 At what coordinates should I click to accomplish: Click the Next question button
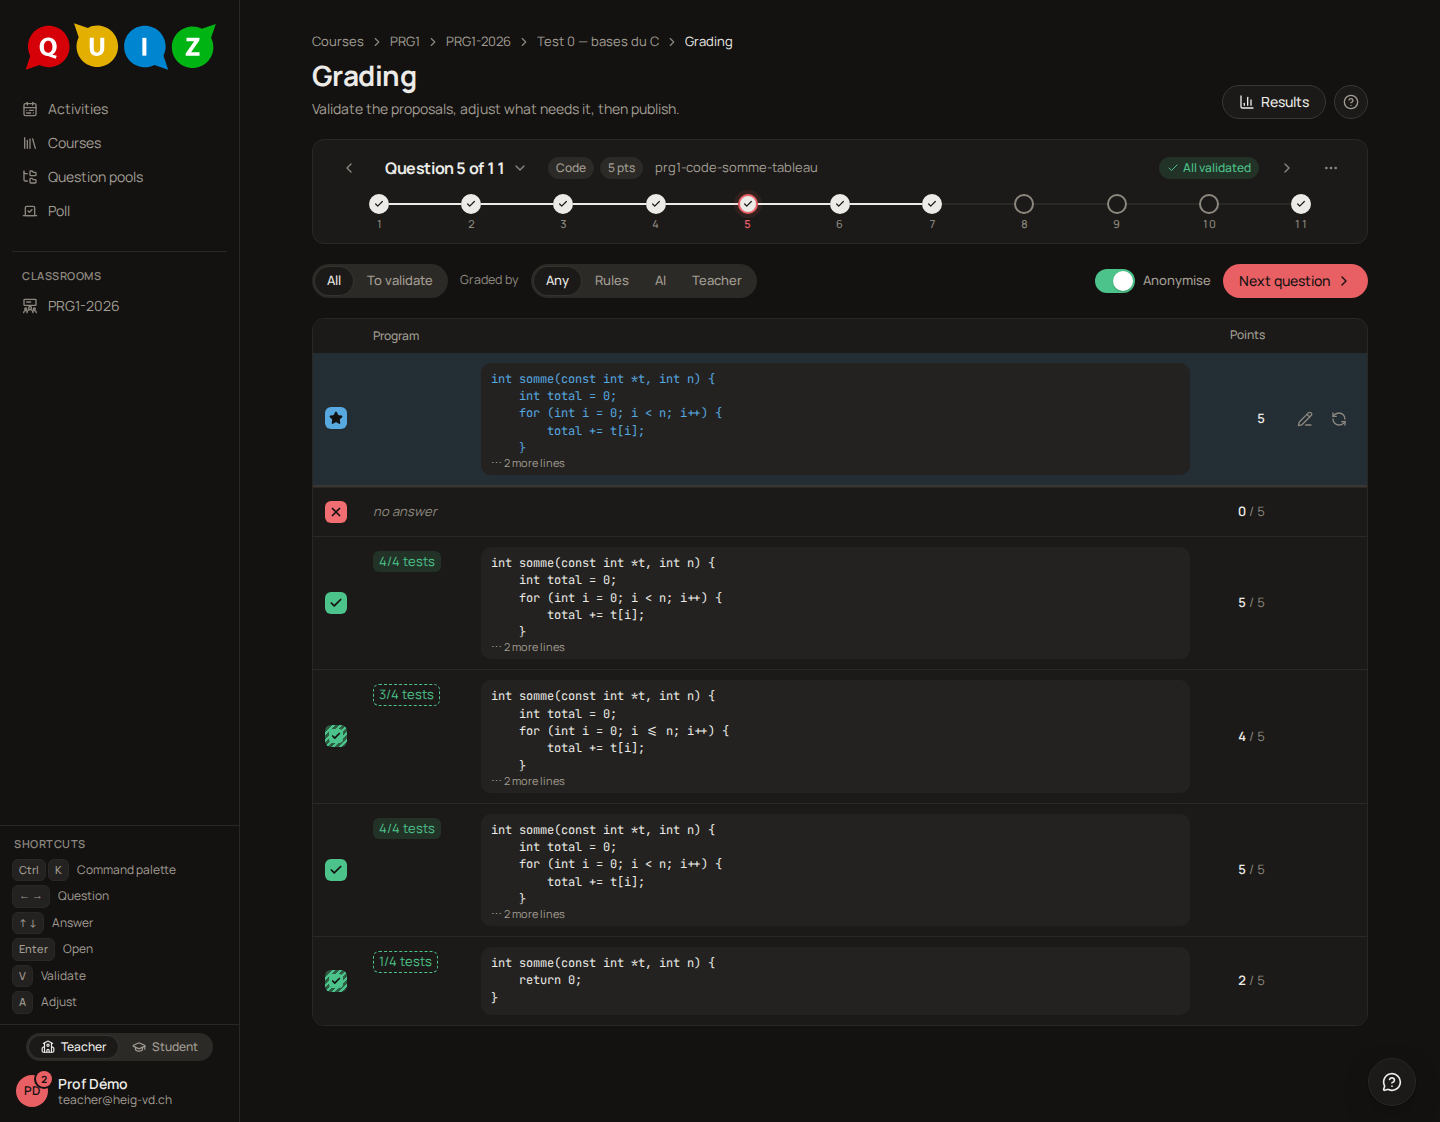[1295, 281]
